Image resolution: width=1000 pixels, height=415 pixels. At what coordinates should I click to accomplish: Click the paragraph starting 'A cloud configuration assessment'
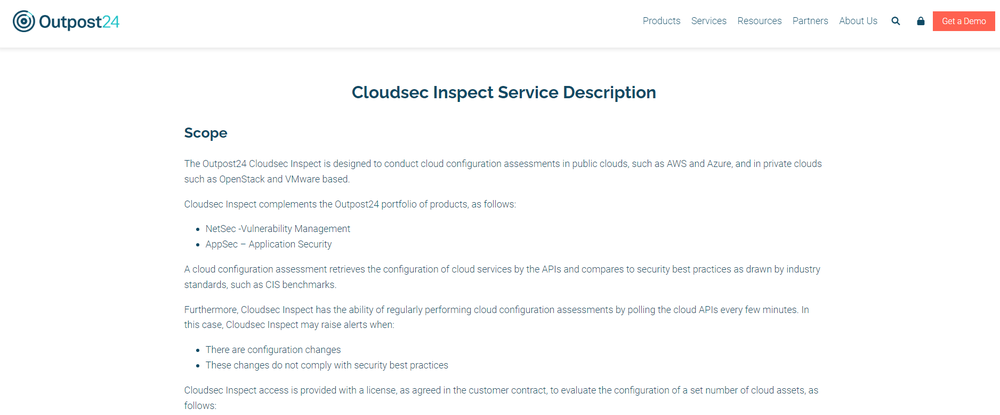pyautogui.click(x=502, y=277)
